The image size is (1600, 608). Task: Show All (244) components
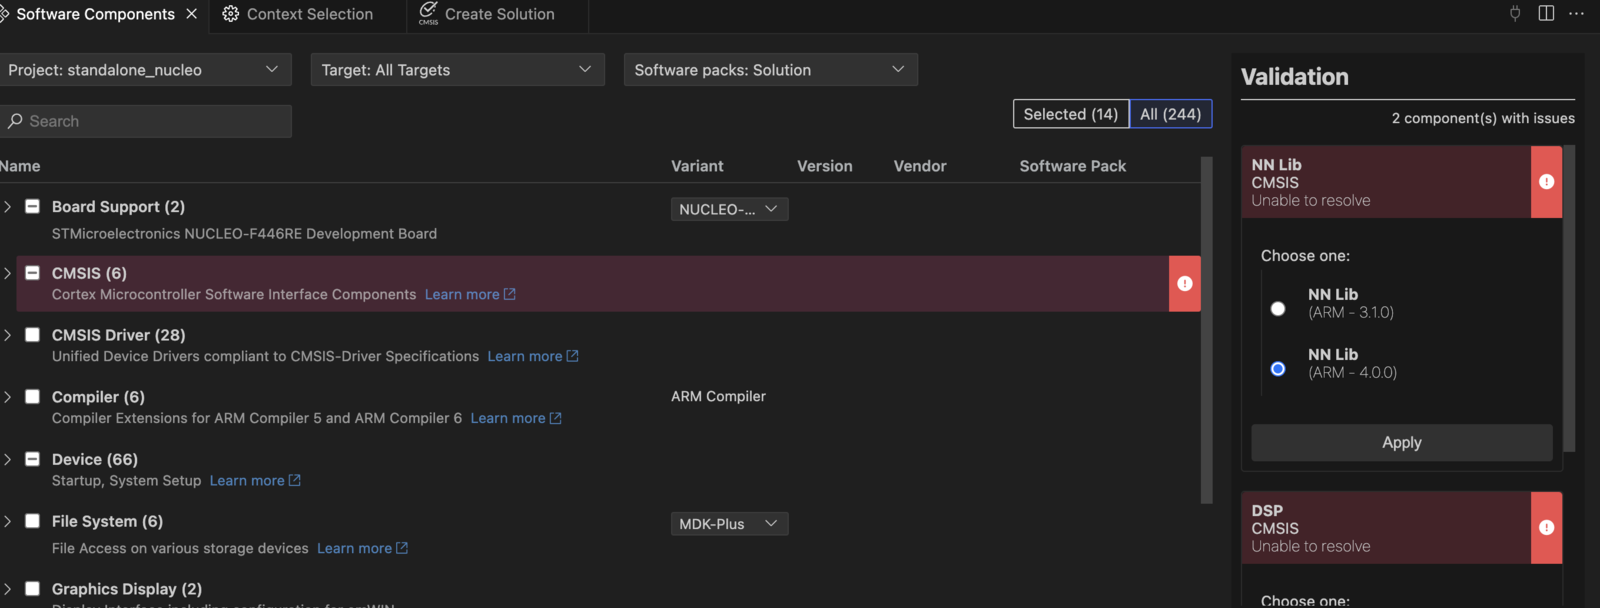[1171, 114]
